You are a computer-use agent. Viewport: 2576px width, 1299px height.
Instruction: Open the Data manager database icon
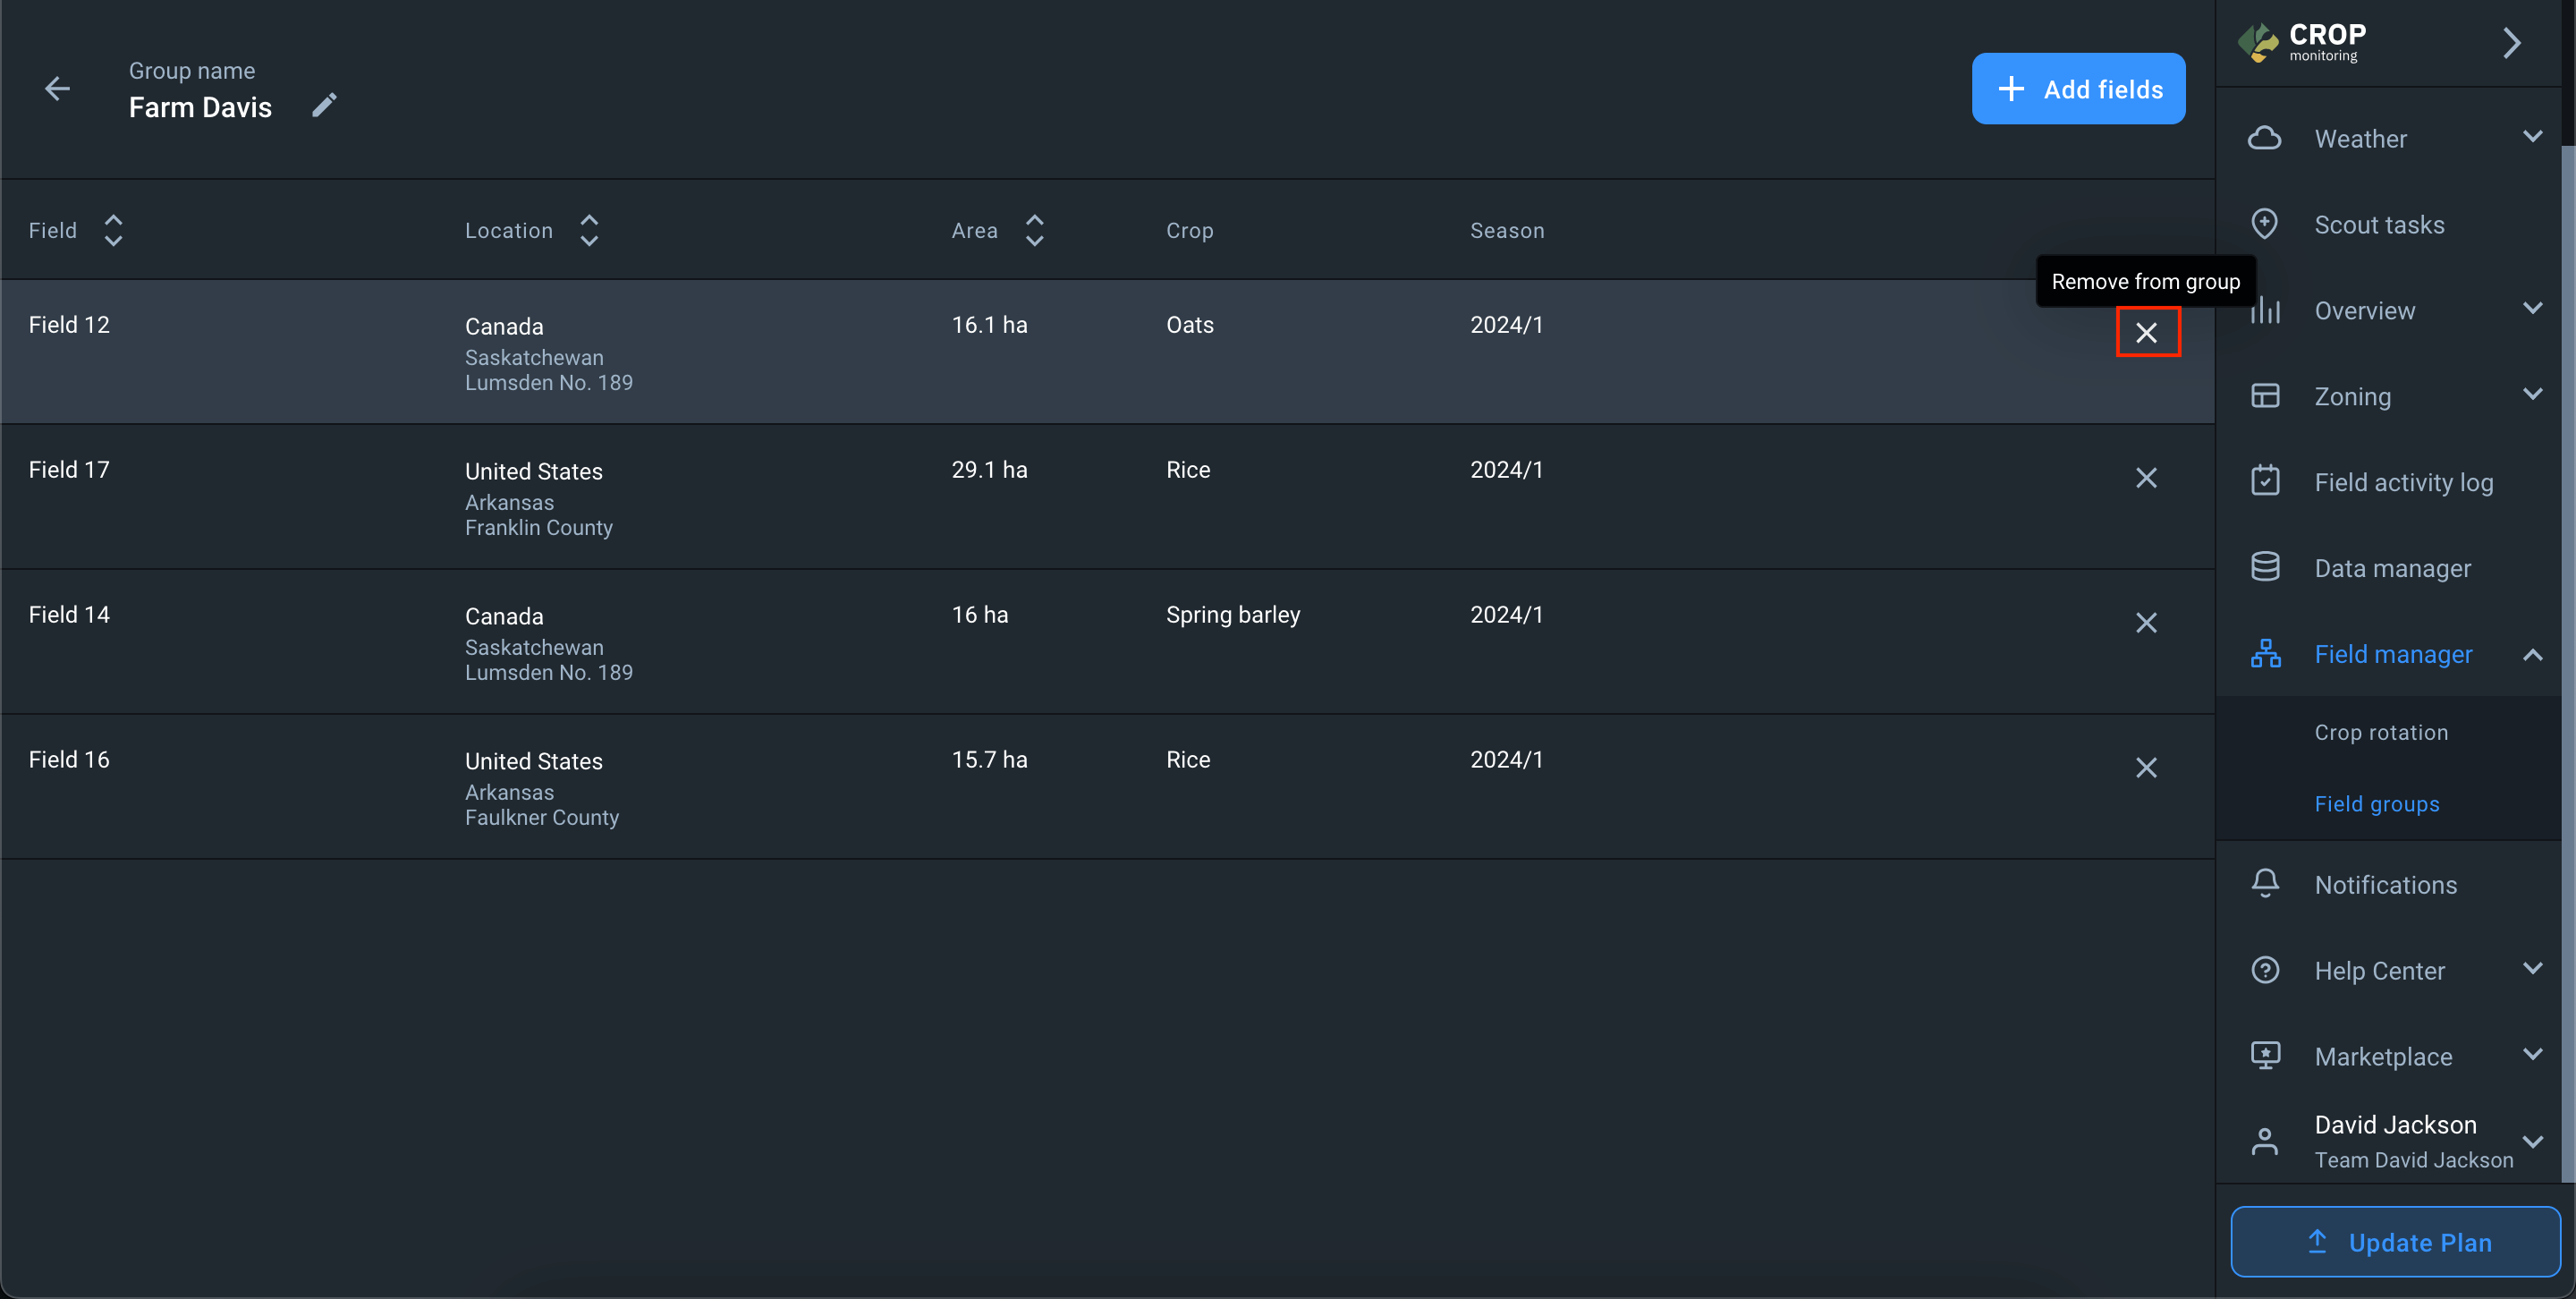2265,567
